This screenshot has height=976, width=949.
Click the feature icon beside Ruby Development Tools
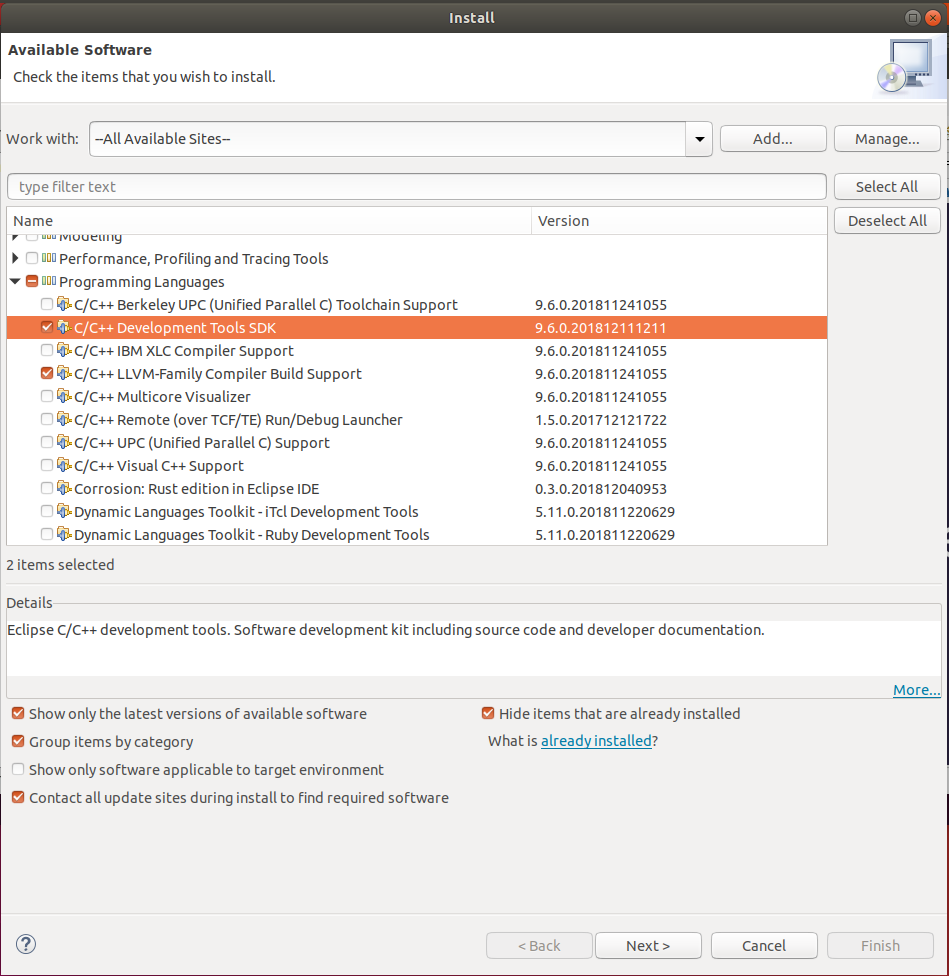[x=63, y=534]
